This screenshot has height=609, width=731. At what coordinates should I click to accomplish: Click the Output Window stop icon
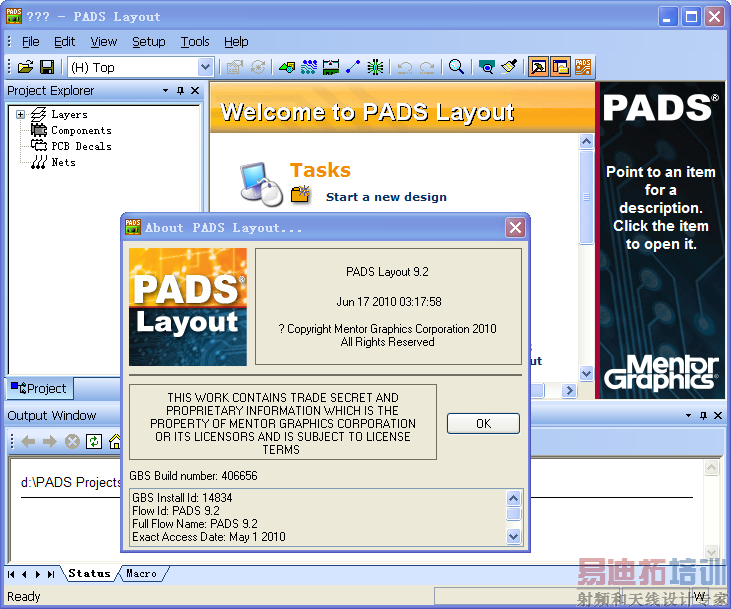coord(72,441)
